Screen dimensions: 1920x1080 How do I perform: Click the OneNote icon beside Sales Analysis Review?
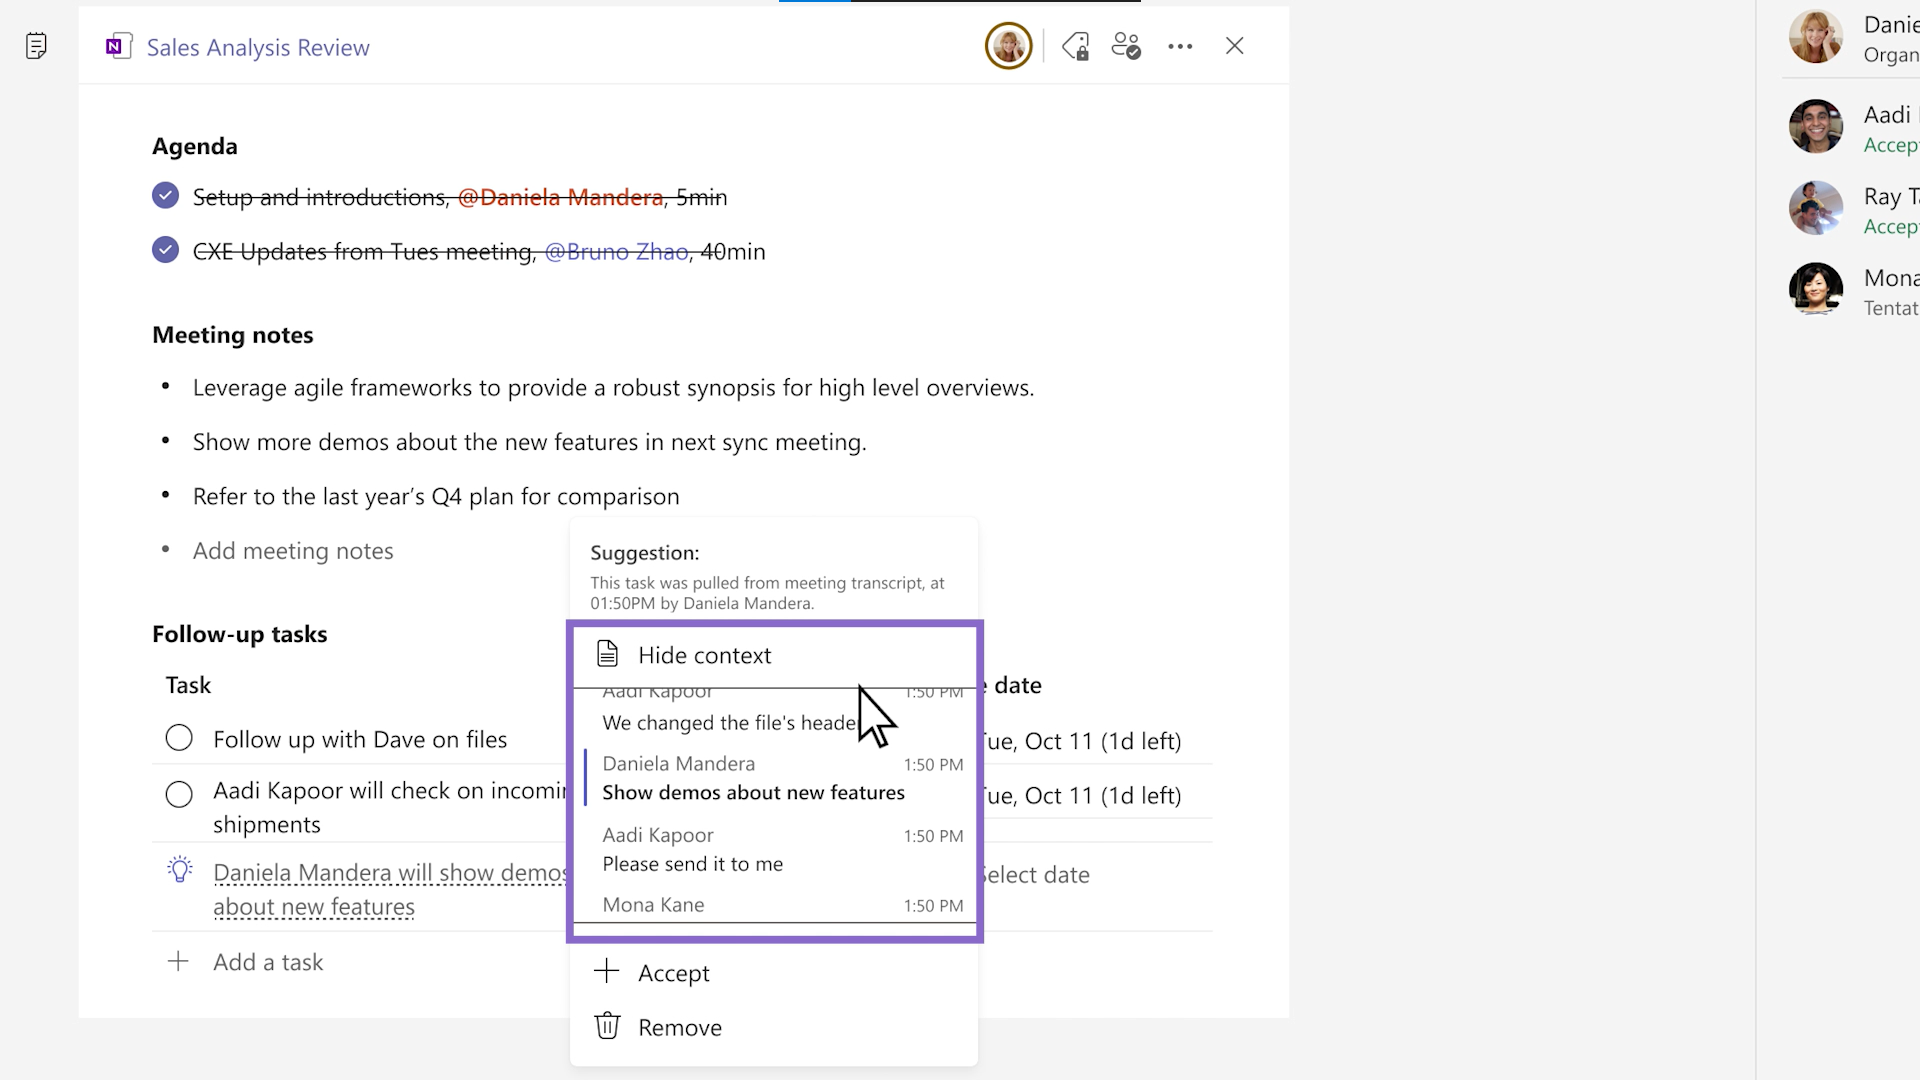119,46
